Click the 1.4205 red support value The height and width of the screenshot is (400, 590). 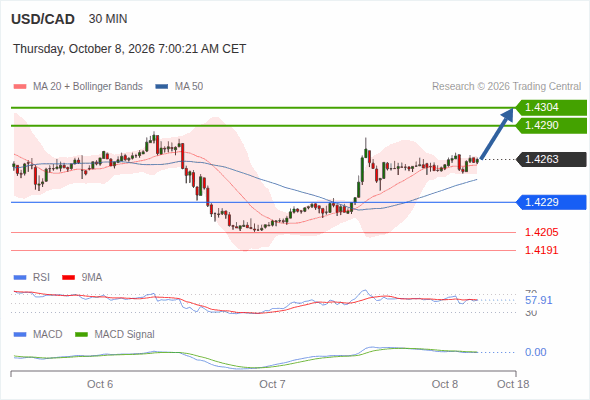click(x=541, y=233)
